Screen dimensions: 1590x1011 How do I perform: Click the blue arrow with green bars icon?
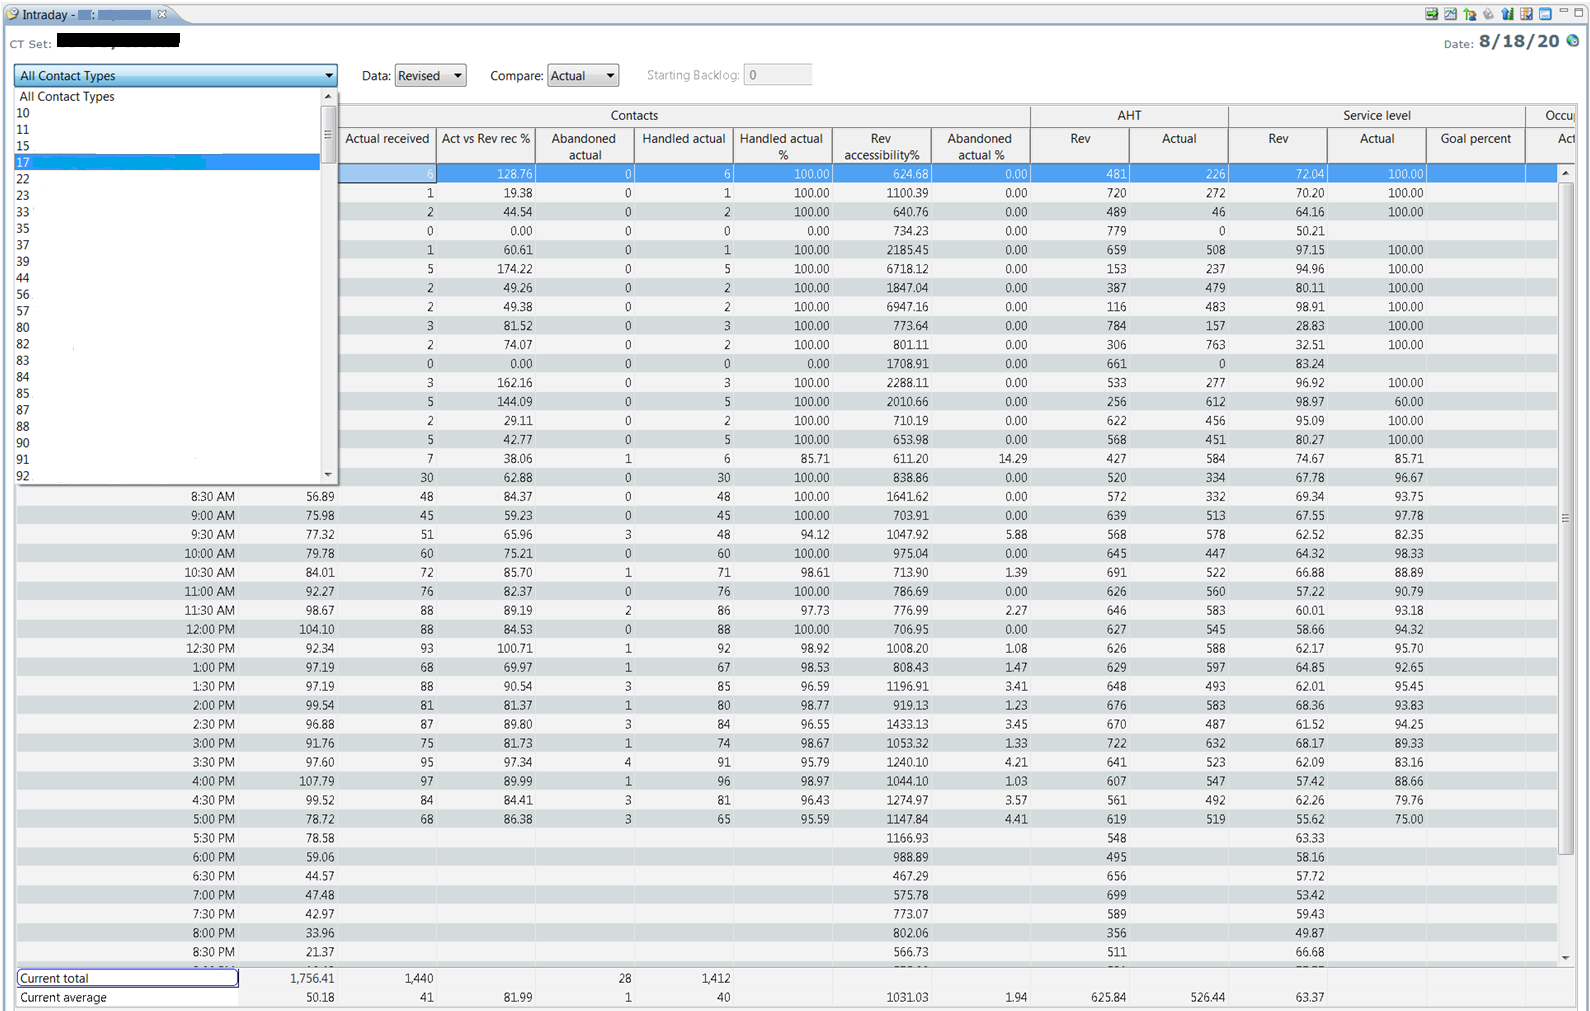pos(1508,14)
